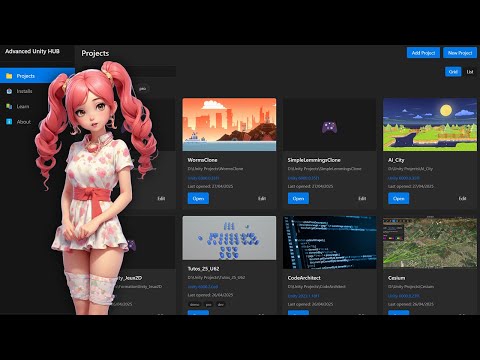Image resolution: width=480 pixels, height=360 pixels.
Task: Click the 'Tutos_25_U62' project title
Action: [203, 269]
